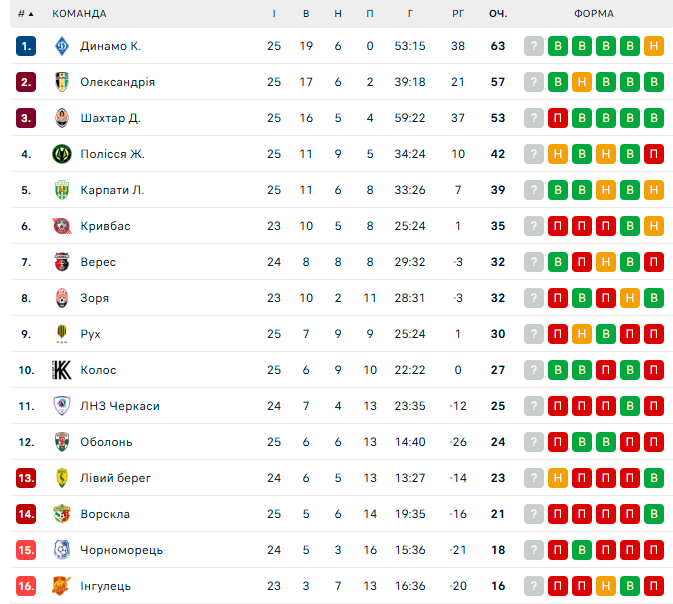Click Лівий берег green В win badge
This screenshot has width=673, height=604.
(654, 478)
